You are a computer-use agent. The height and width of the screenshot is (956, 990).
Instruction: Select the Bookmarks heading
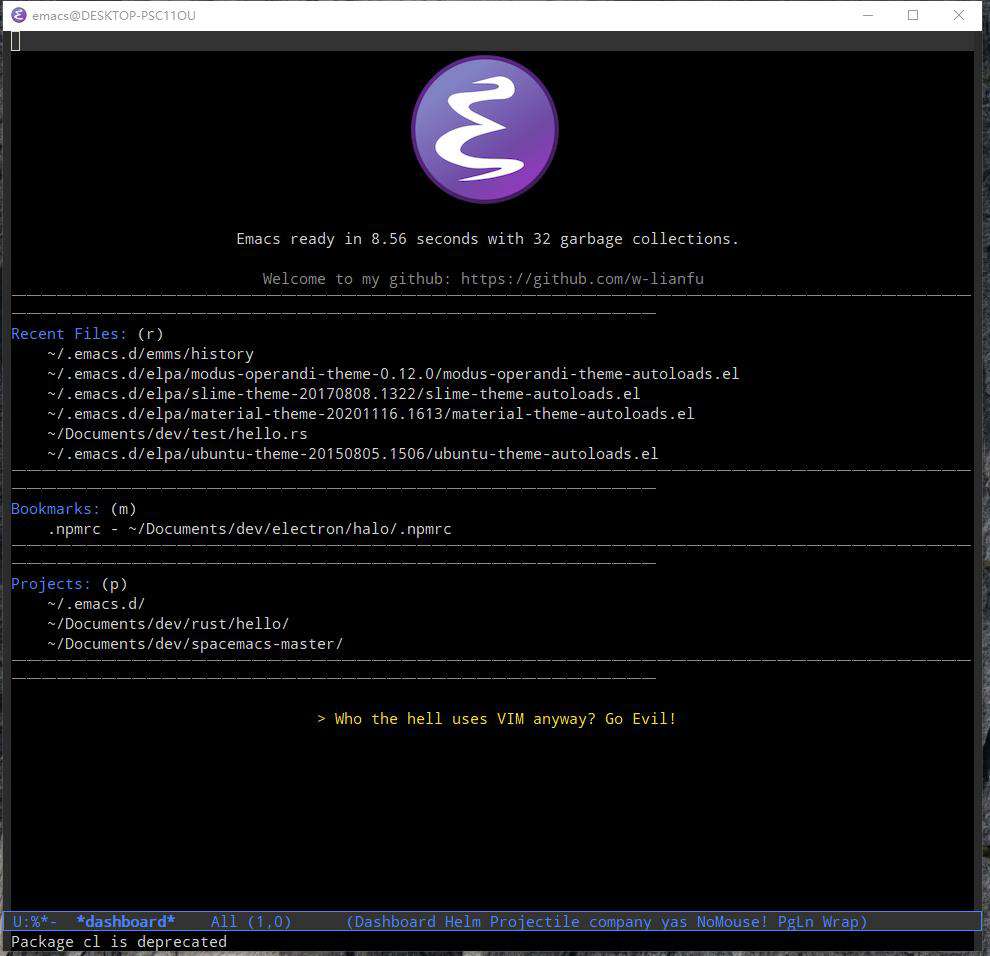click(56, 508)
